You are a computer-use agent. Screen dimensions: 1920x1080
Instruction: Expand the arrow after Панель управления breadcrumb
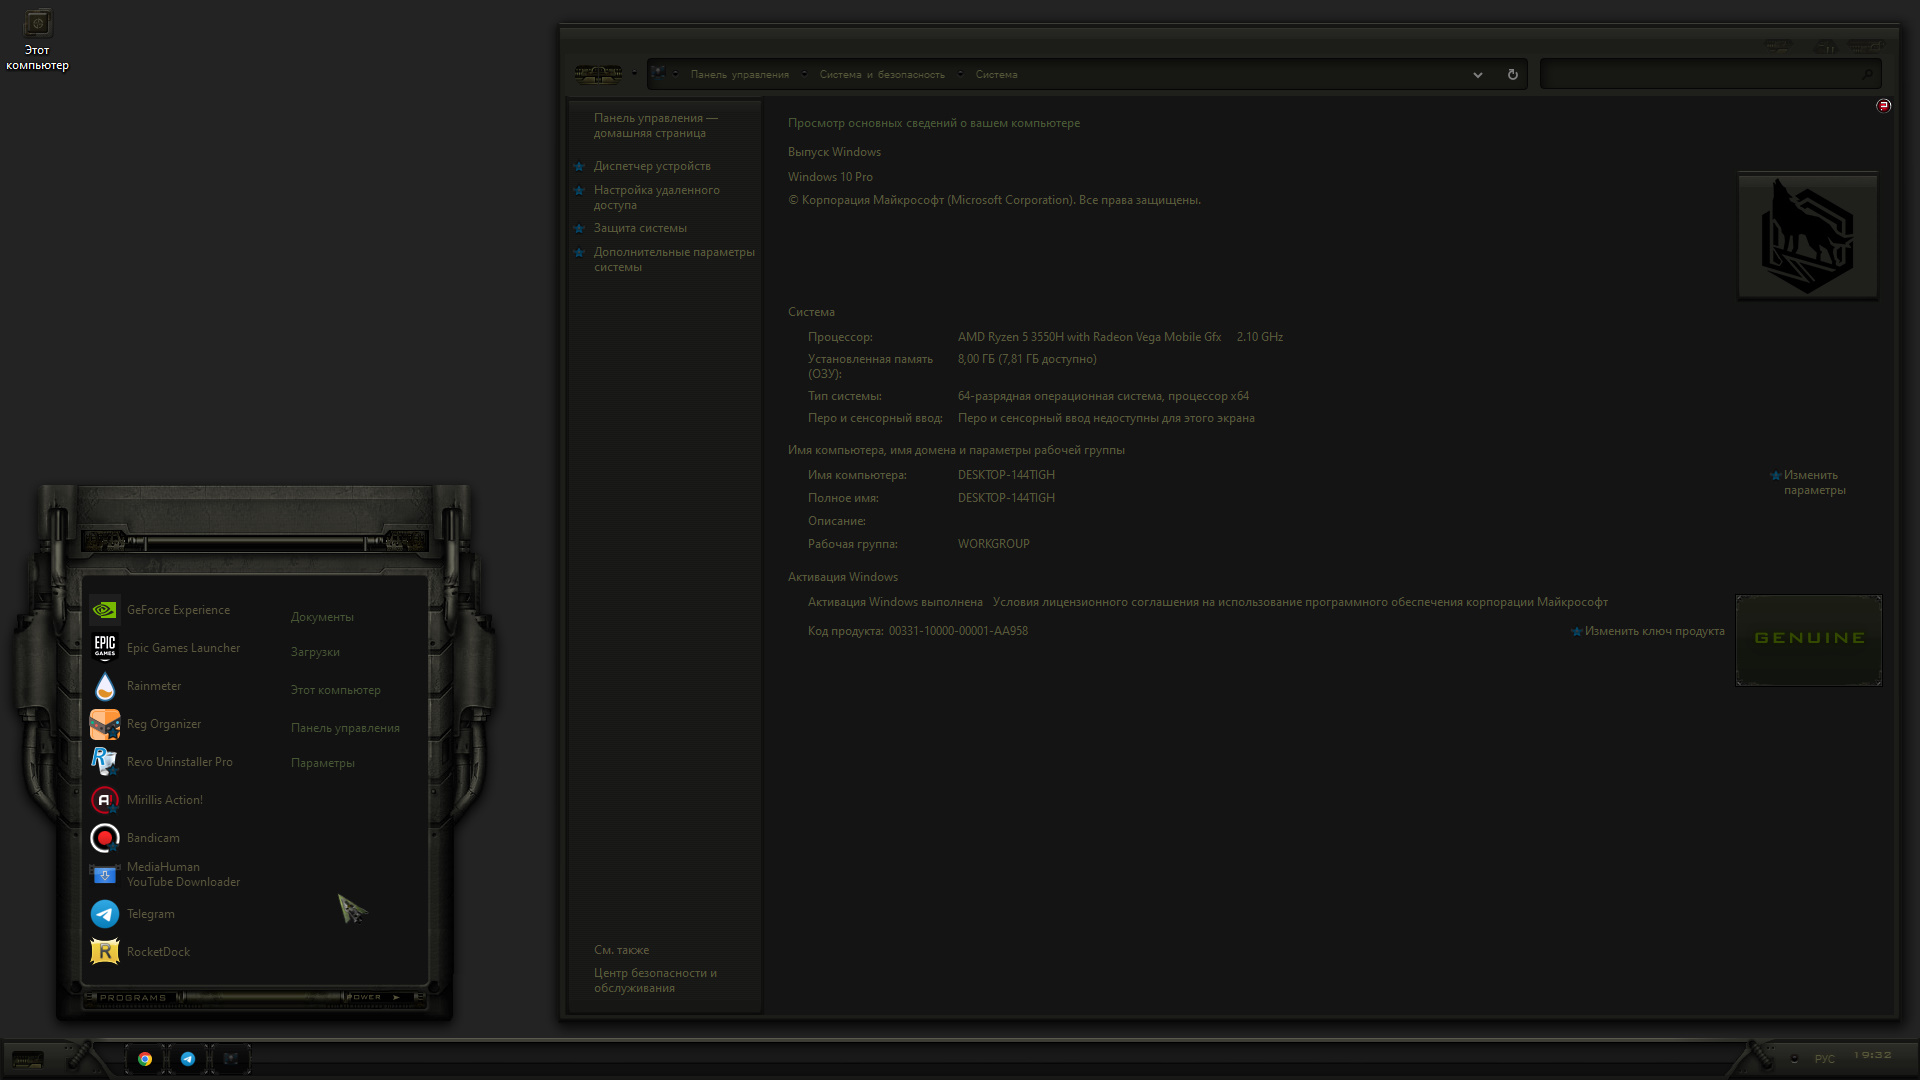click(804, 74)
